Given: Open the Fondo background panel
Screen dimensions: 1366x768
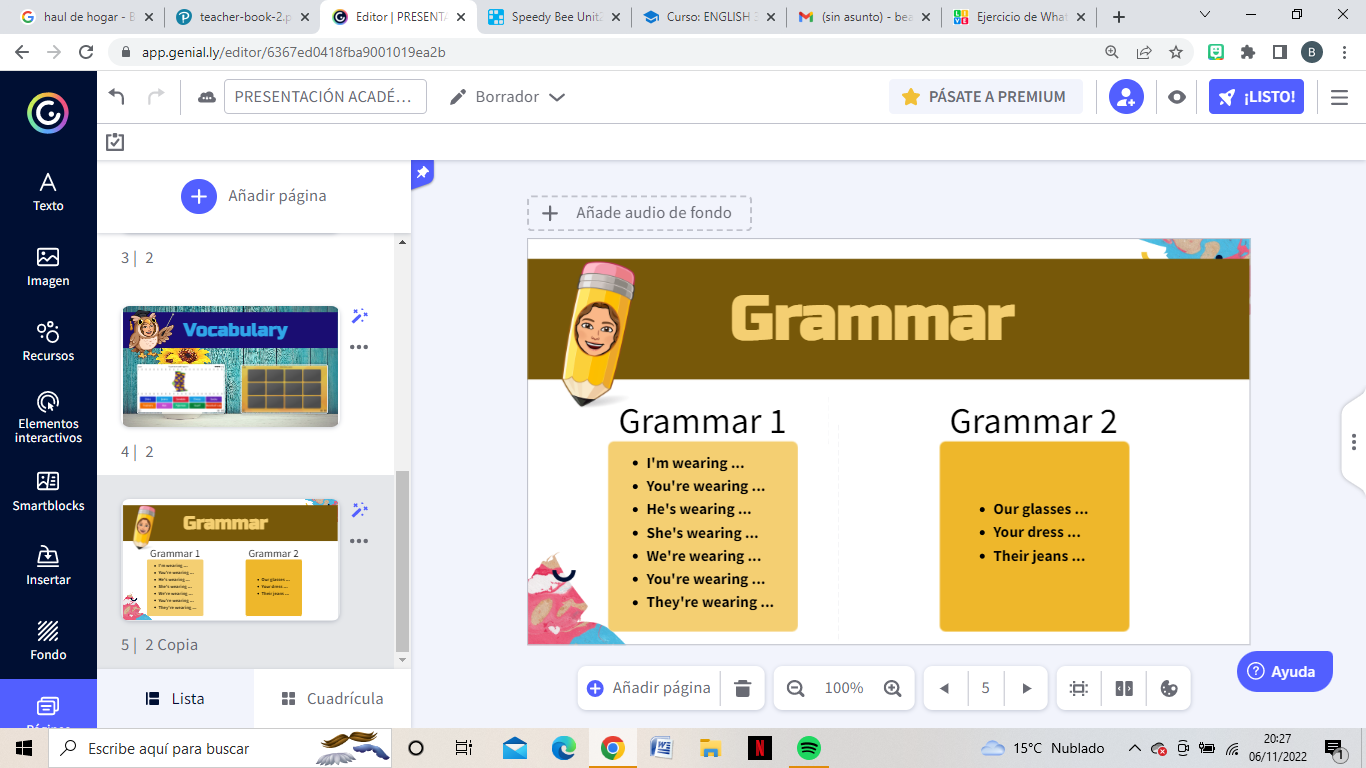Looking at the screenshot, I should 48,640.
